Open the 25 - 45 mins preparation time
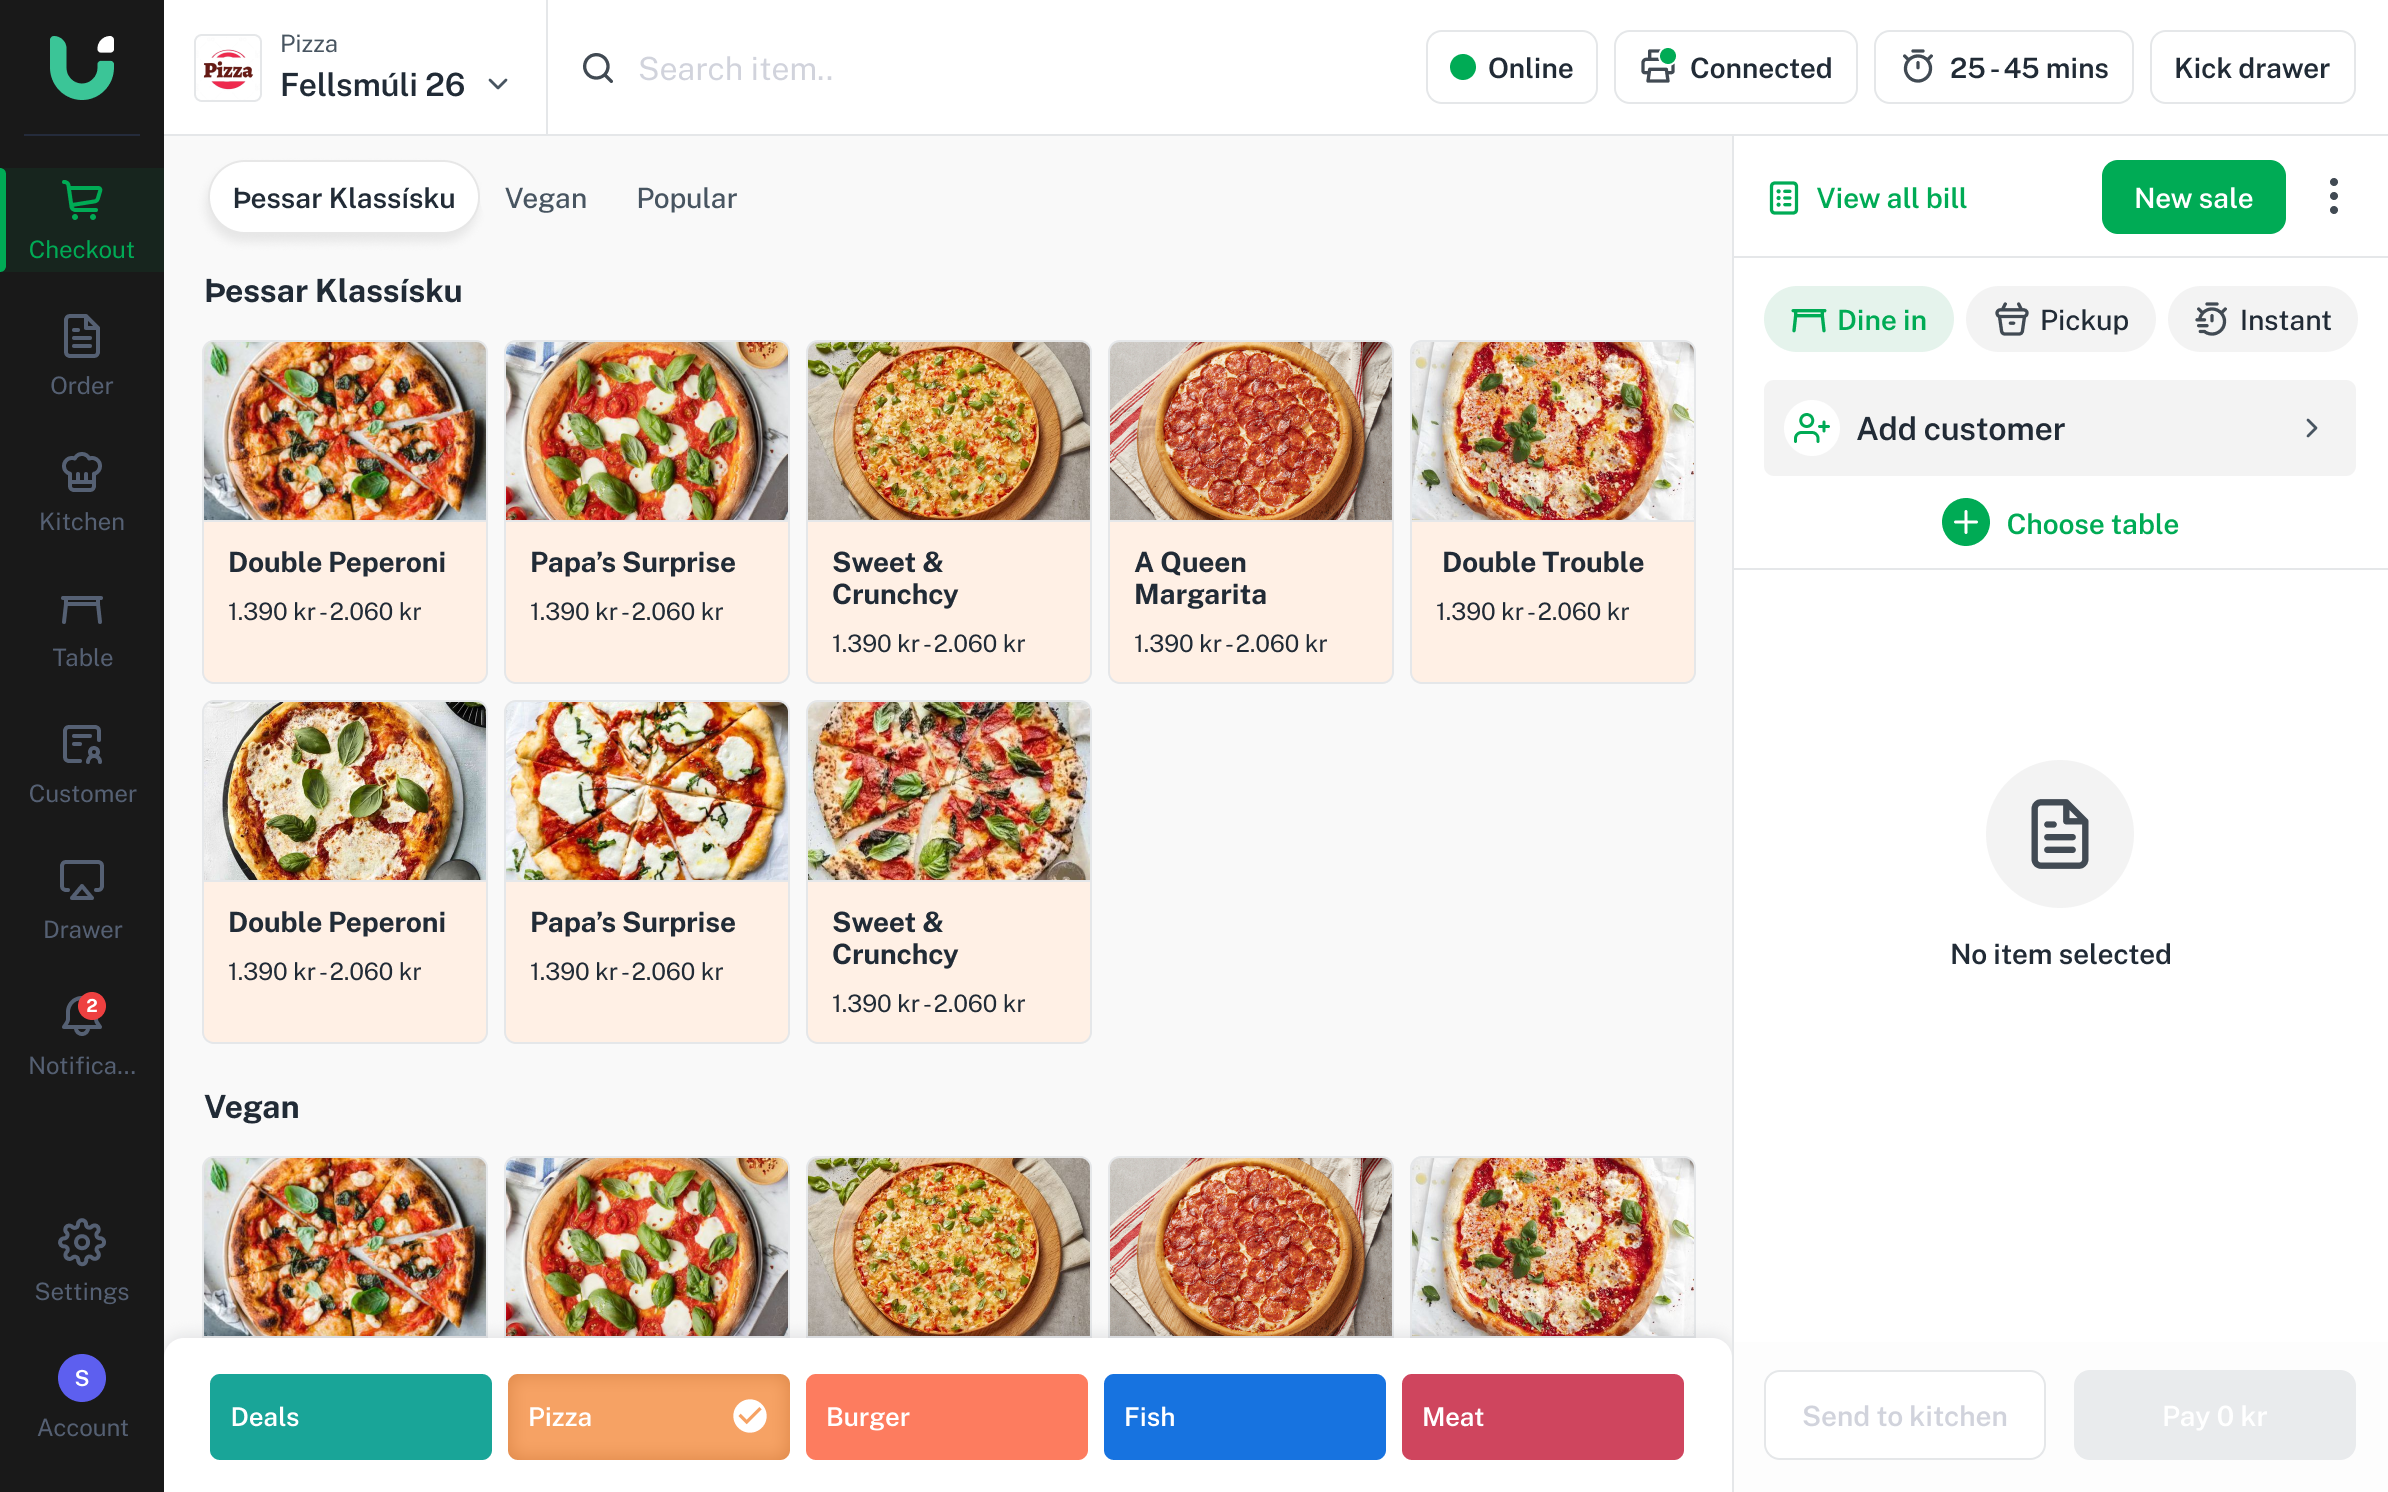The image size is (2388, 1492). (x=2003, y=67)
